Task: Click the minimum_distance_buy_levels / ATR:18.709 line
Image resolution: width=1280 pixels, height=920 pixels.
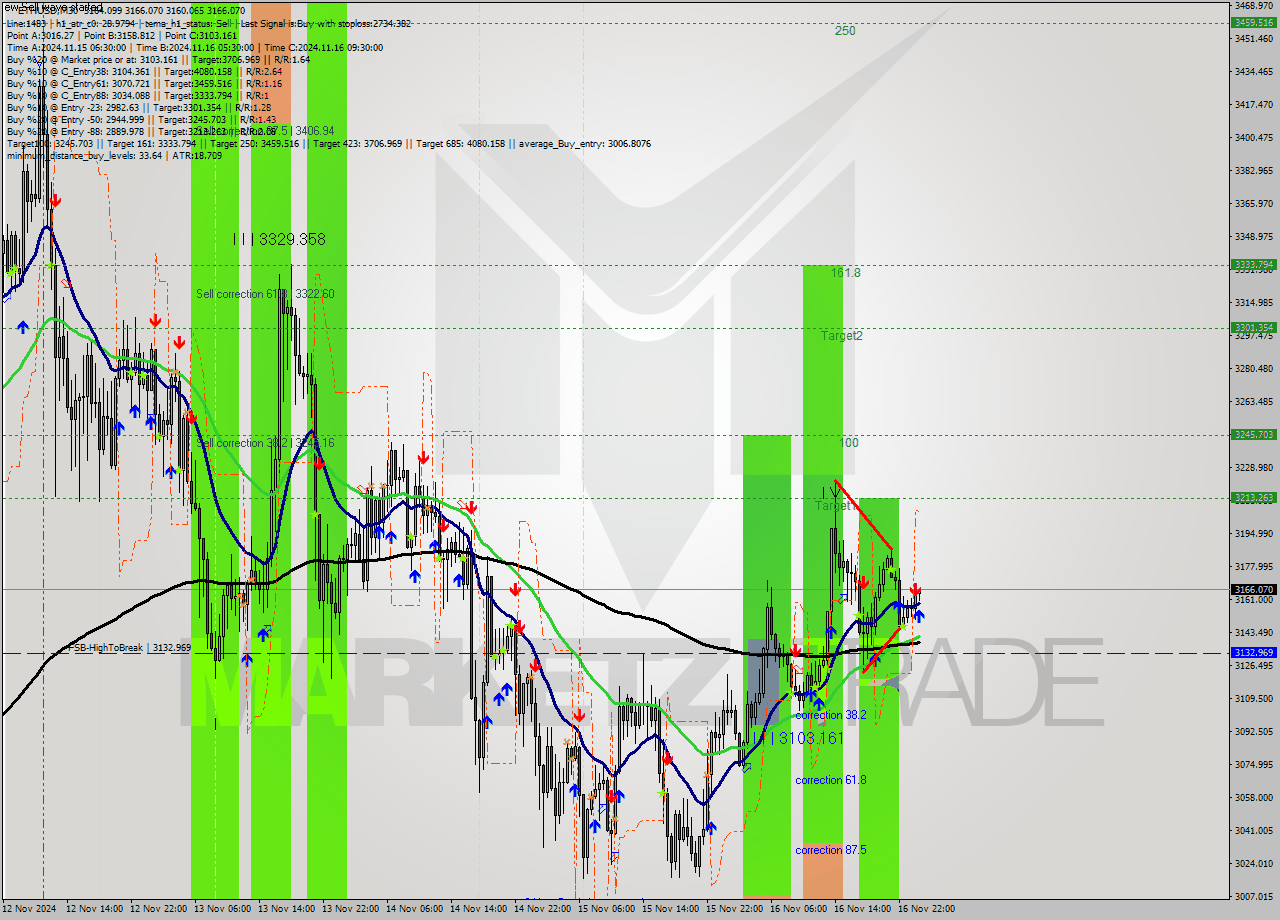Action: (x=114, y=155)
